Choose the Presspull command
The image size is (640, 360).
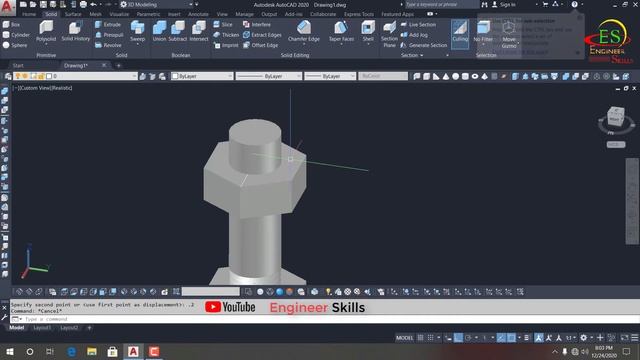tap(109, 35)
